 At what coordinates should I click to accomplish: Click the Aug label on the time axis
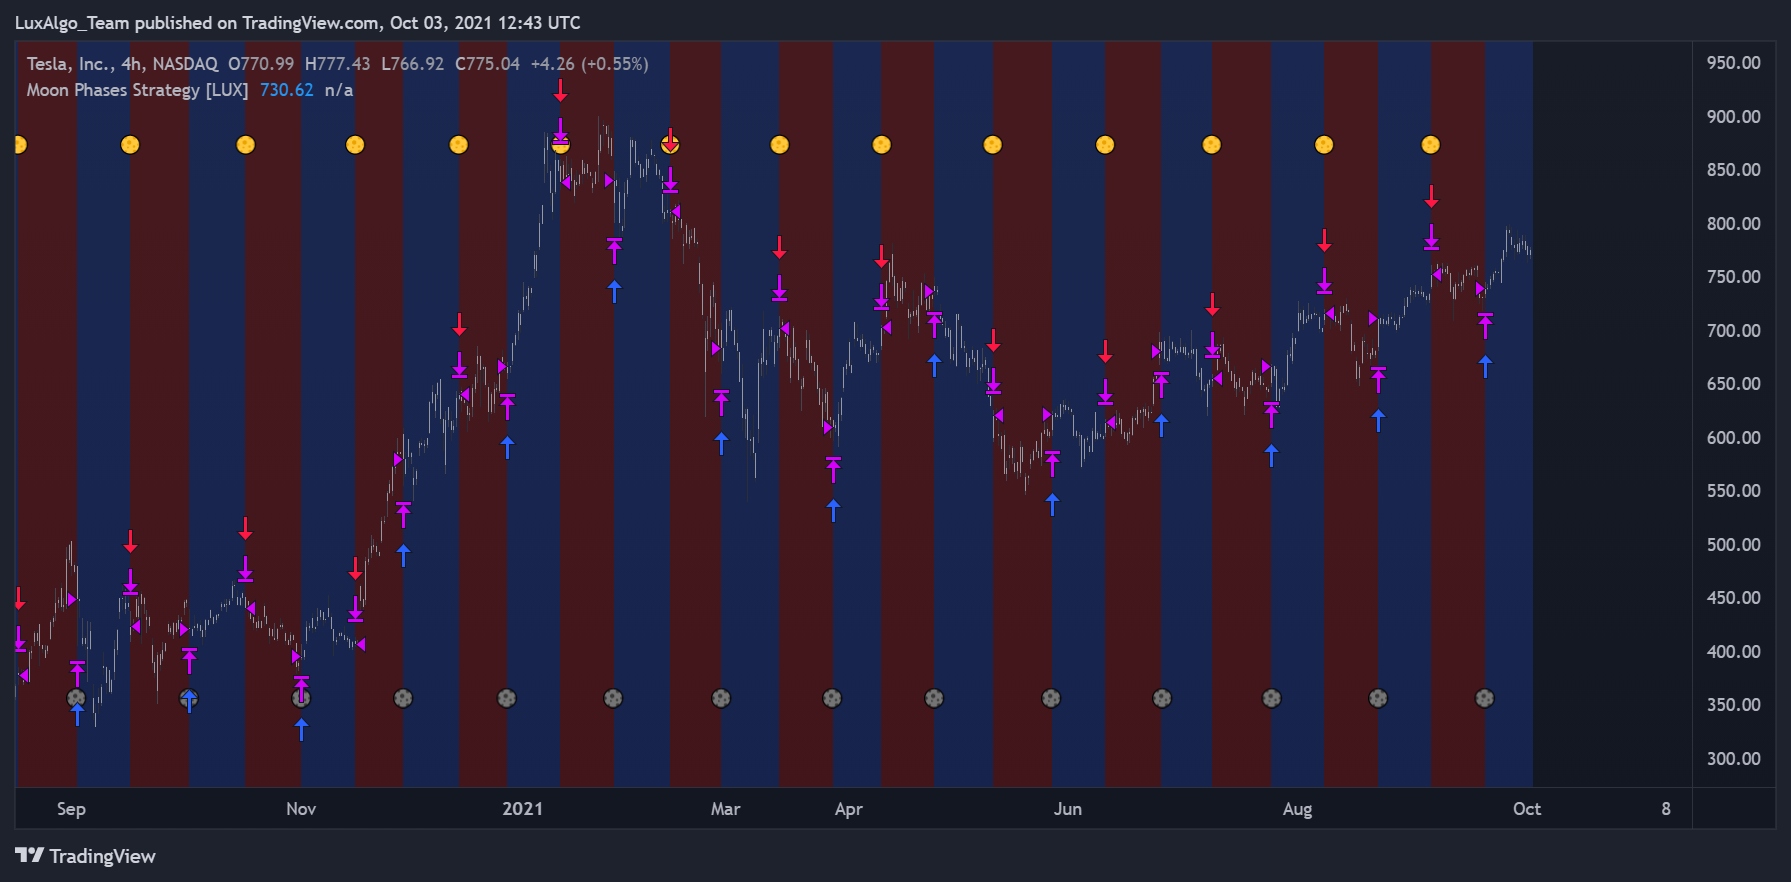tap(1297, 809)
